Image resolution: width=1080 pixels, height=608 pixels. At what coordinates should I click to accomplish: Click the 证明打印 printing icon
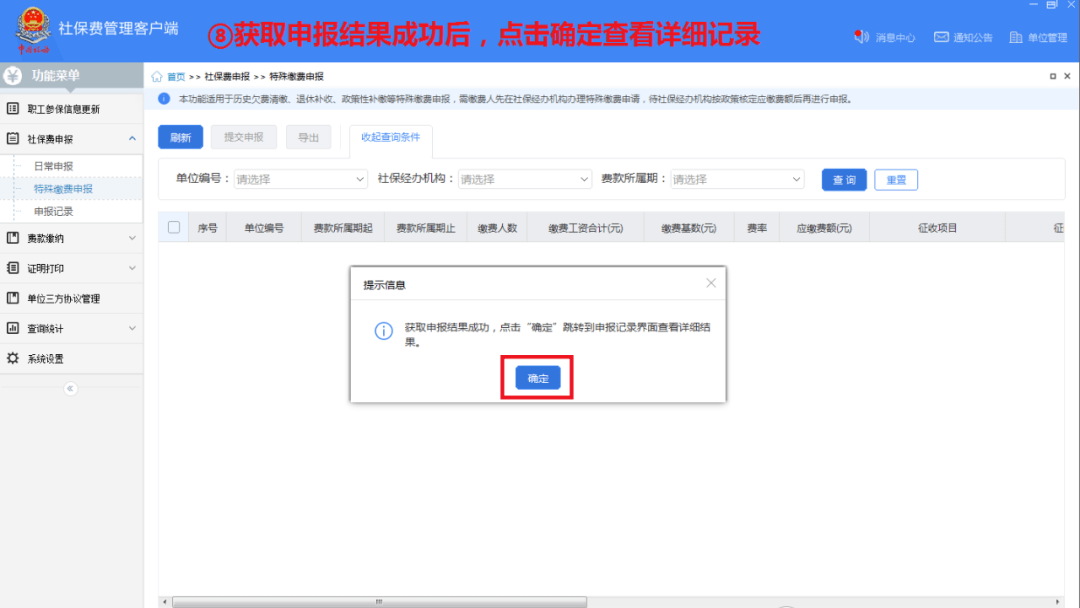(x=14, y=268)
